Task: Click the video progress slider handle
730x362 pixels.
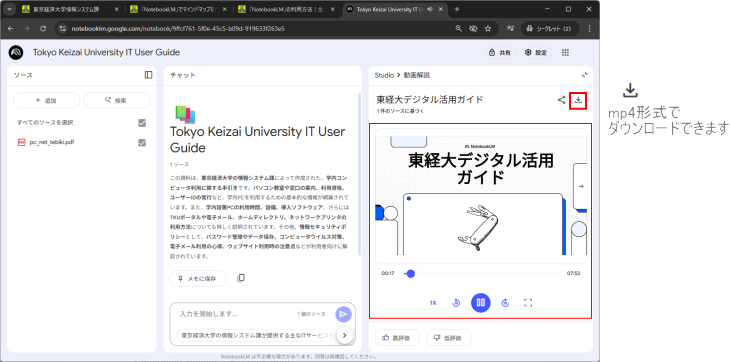Action: tap(410, 274)
